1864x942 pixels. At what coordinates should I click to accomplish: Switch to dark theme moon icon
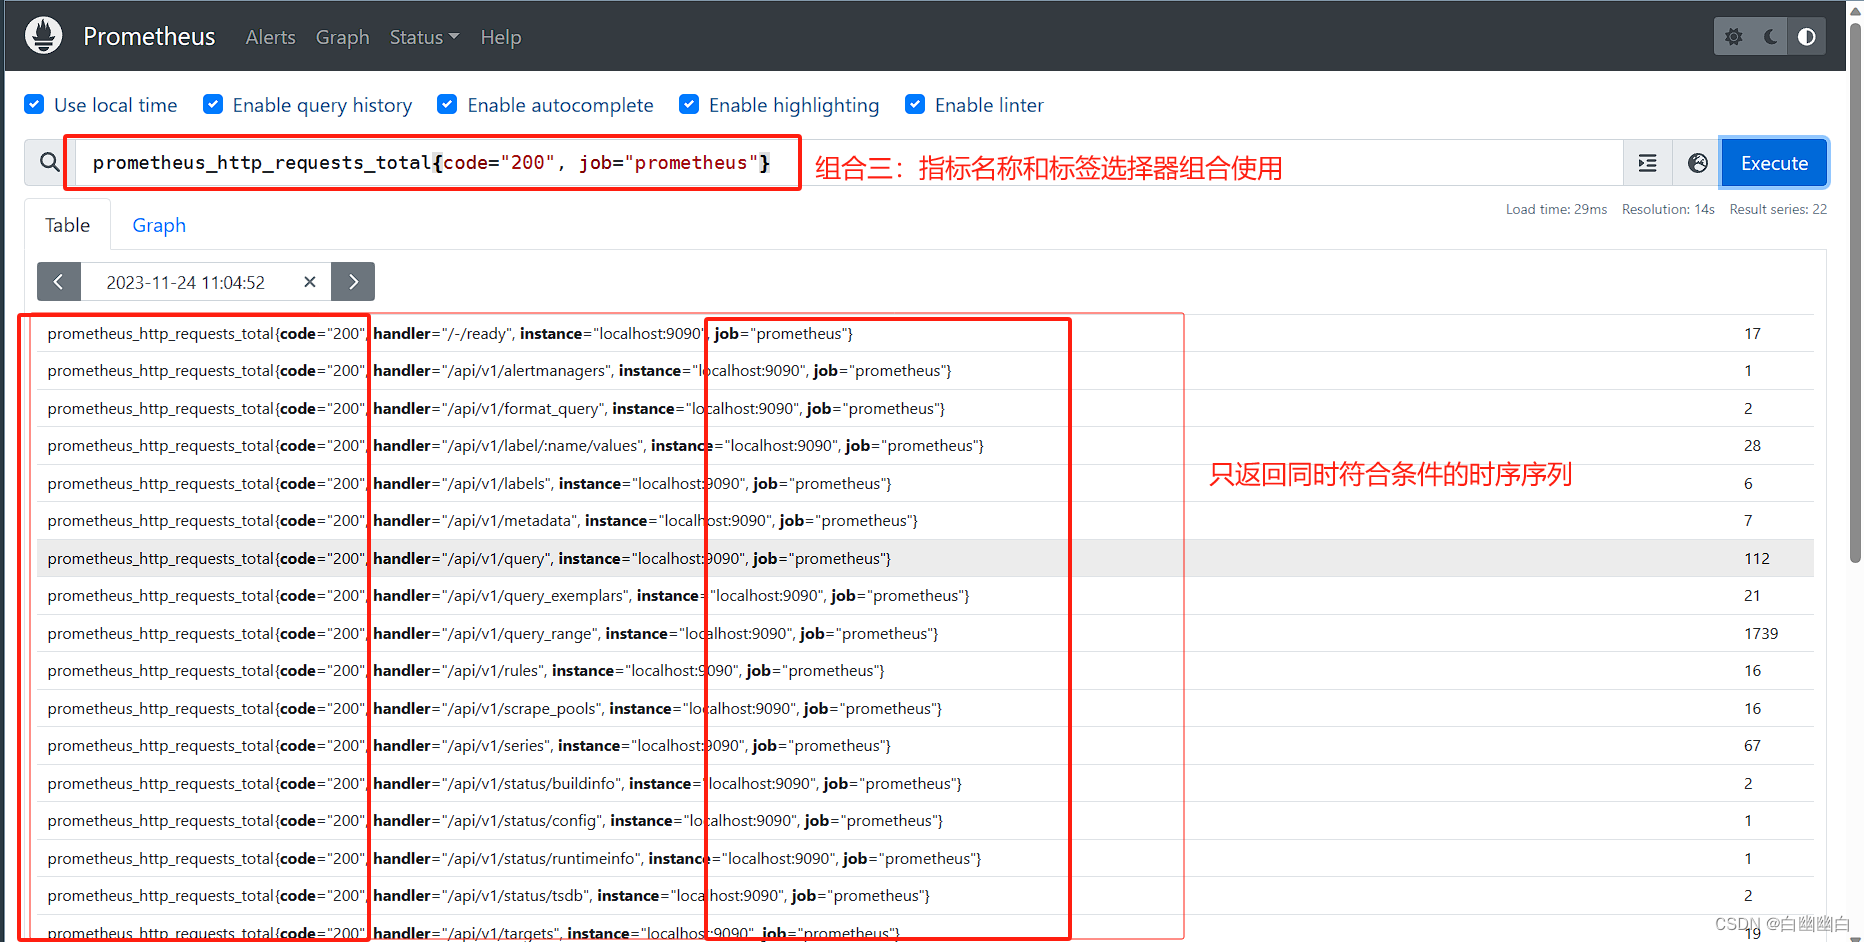(x=1770, y=37)
